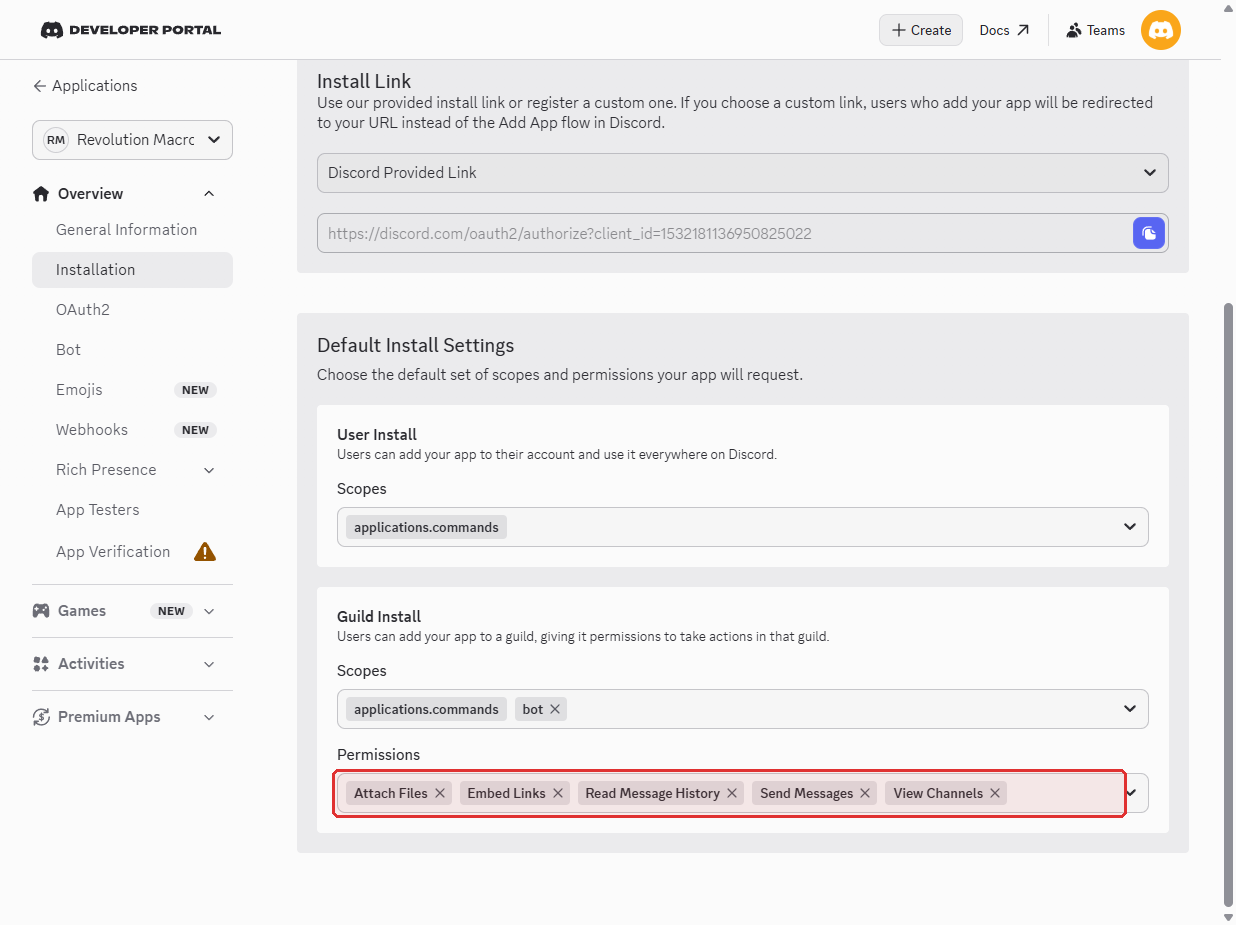Viewport: 1236px width, 925px height.
Task: Click the Premium Apps icon
Action: click(x=41, y=717)
